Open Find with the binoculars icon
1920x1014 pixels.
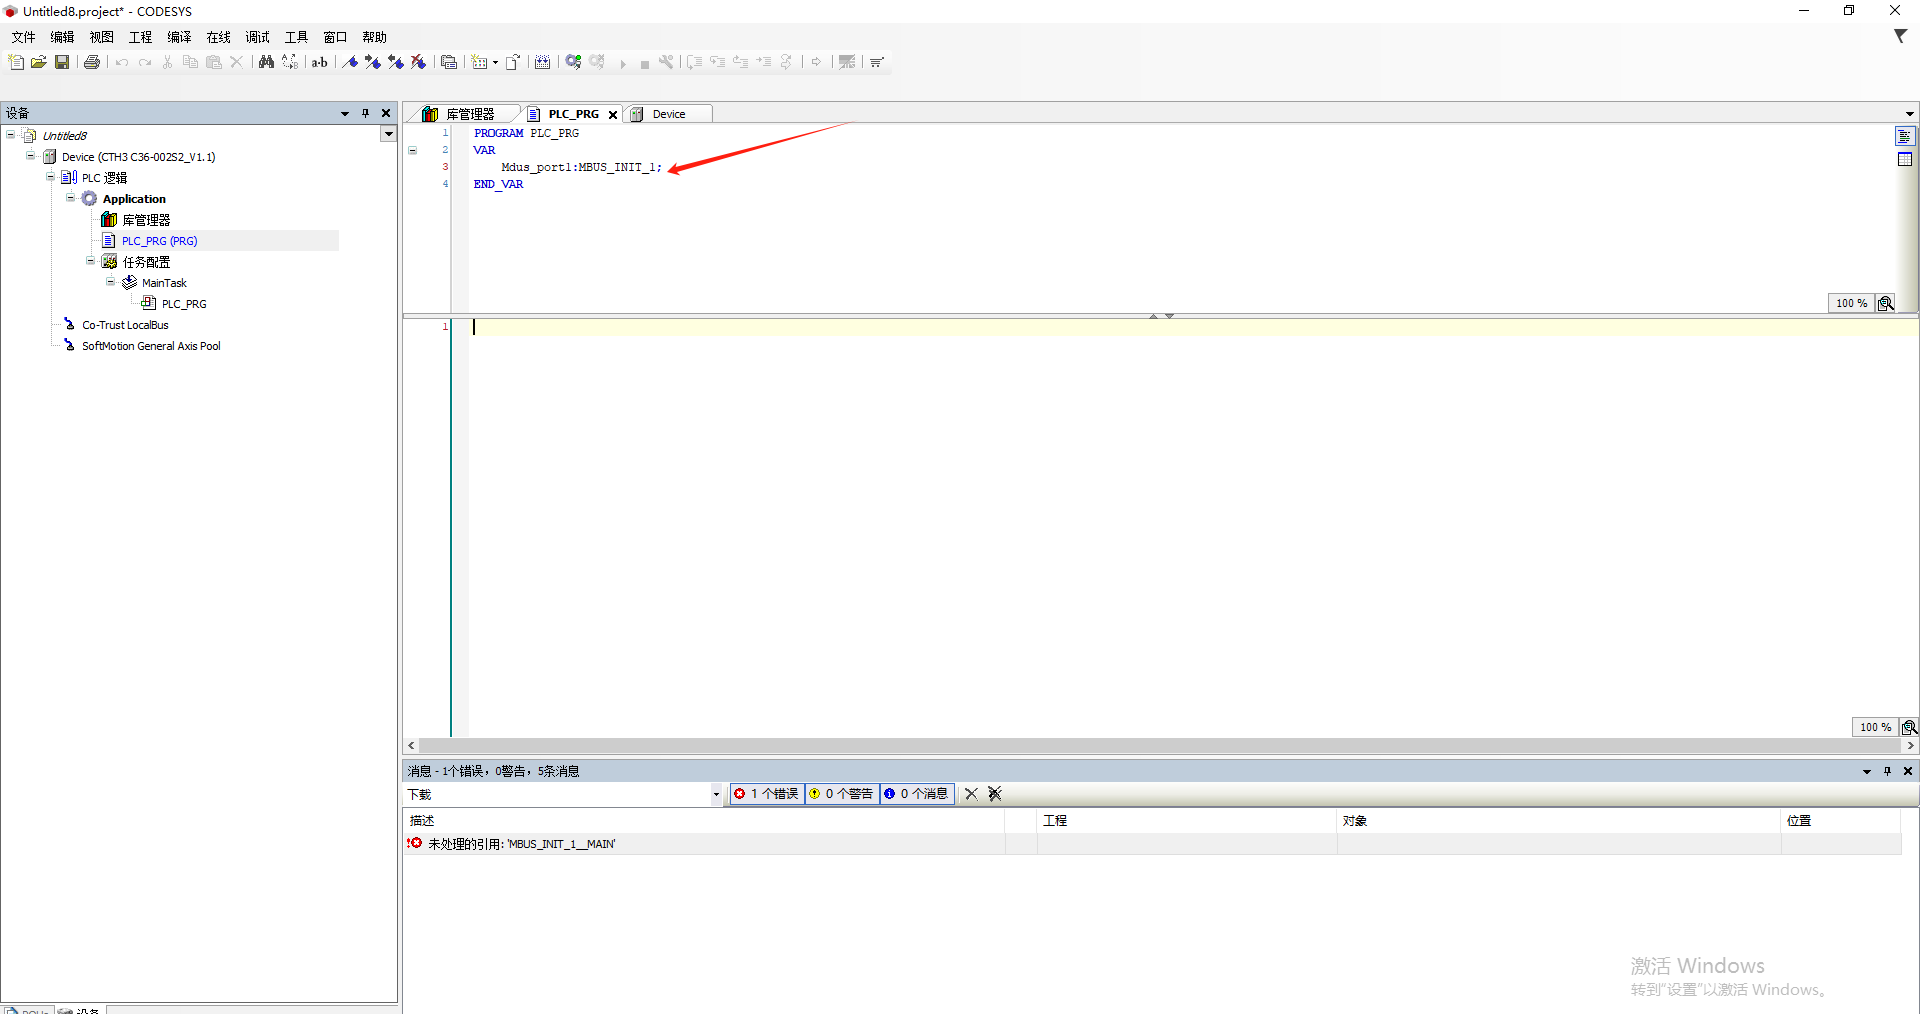[266, 62]
